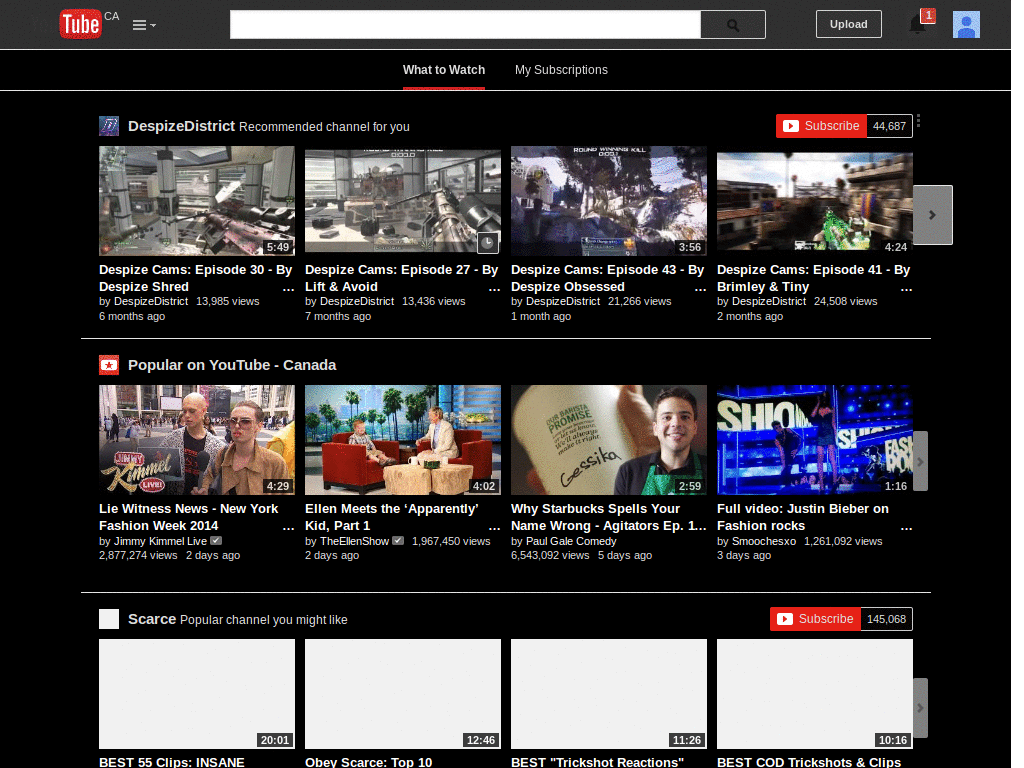Show next Popular on YouTube videos
The height and width of the screenshot is (768, 1024).
[x=920, y=462]
